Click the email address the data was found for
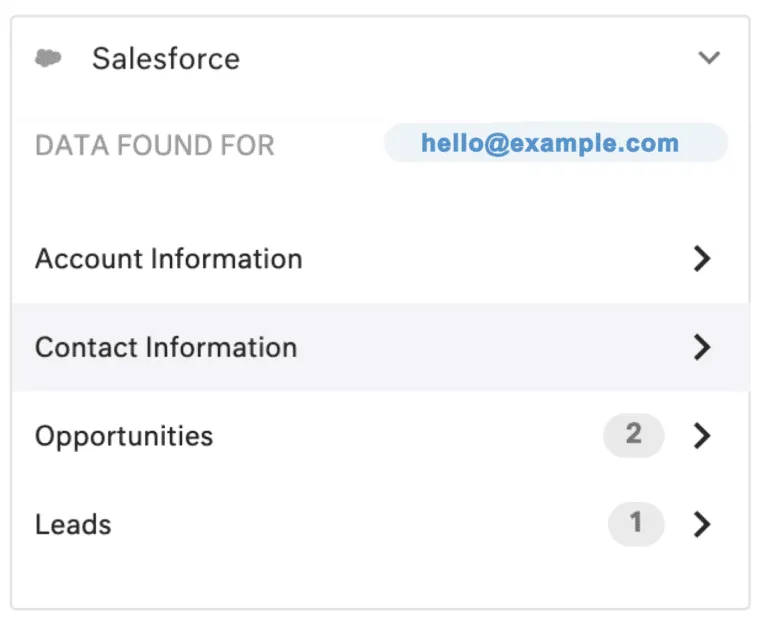The height and width of the screenshot is (635, 768). click(x=550, y=143)
